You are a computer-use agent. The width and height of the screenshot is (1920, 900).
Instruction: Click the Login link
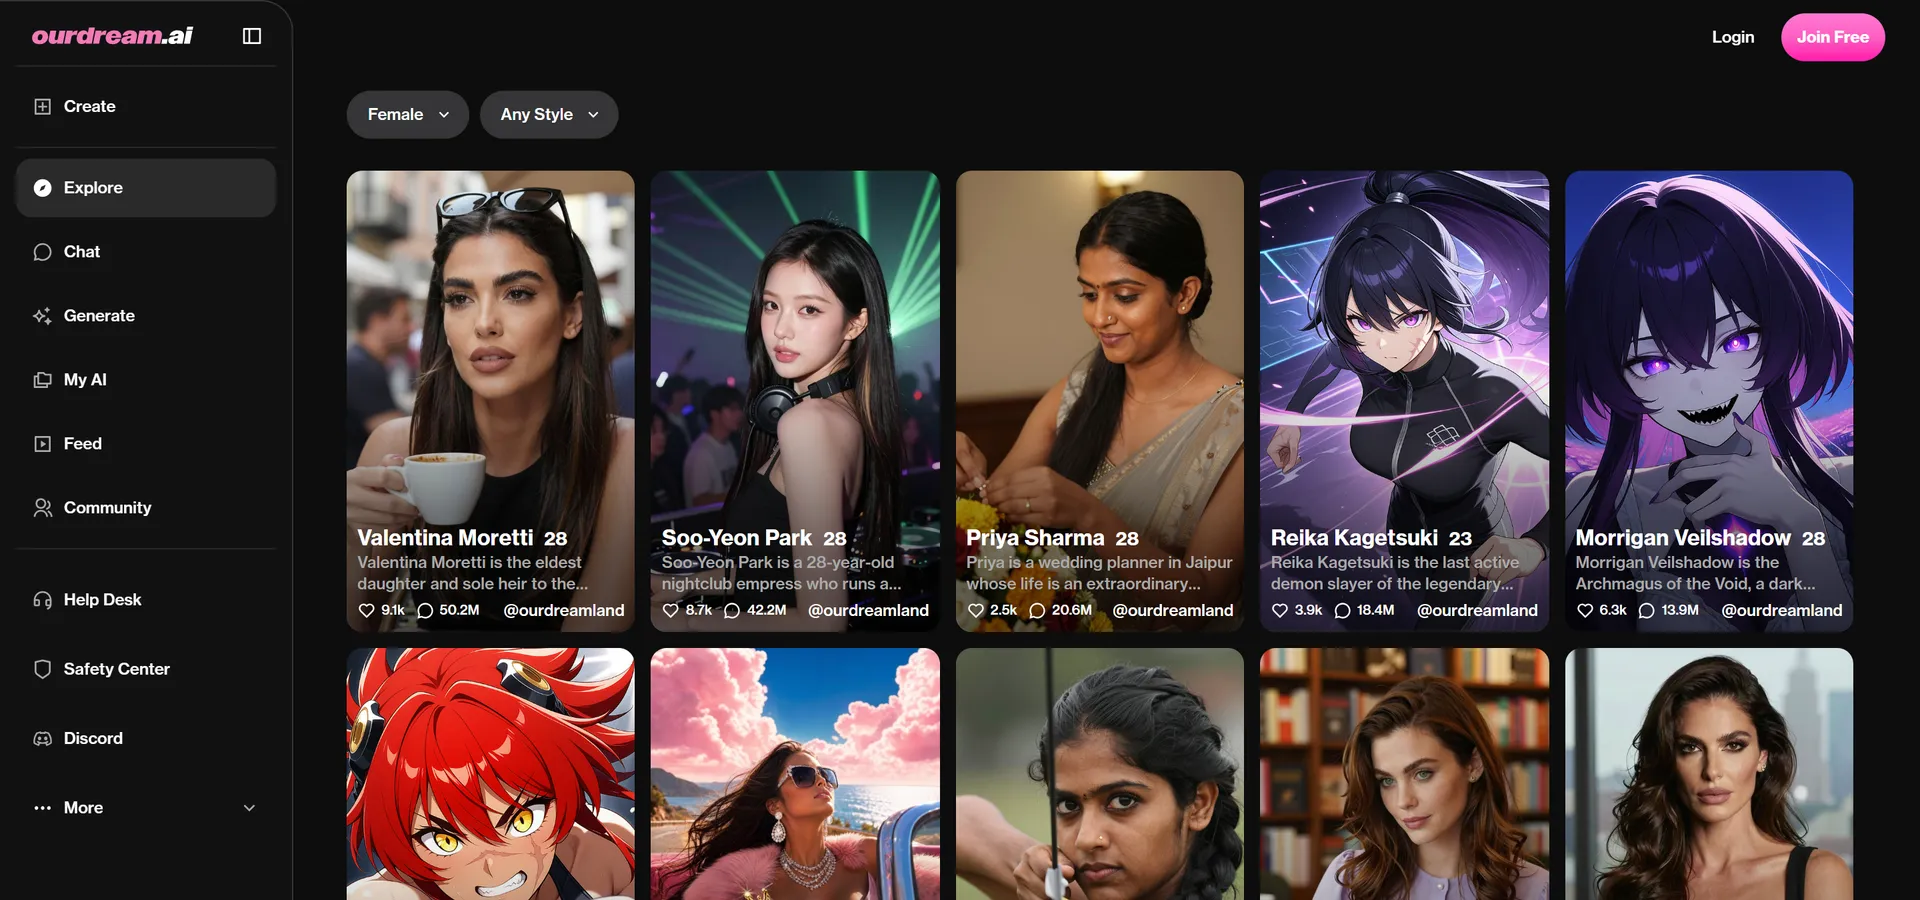(1733, 37)
